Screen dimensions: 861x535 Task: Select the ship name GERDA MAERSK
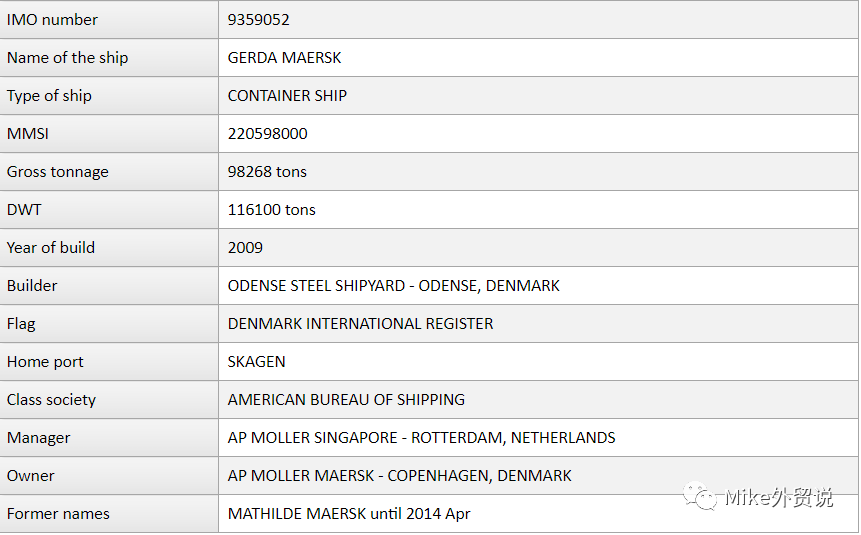pos(284,57)
